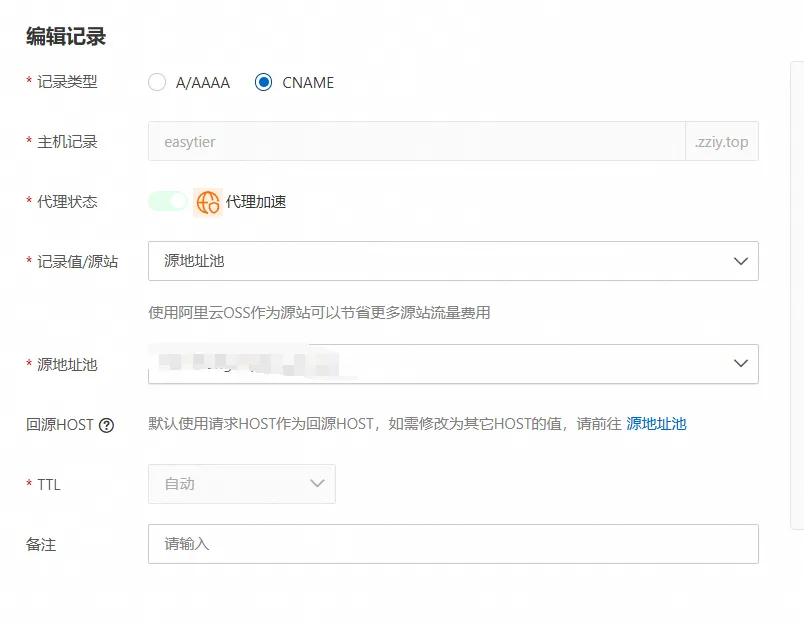
Task: Expand the 源地址池 pool selector arrow
Action: (740, 364)
